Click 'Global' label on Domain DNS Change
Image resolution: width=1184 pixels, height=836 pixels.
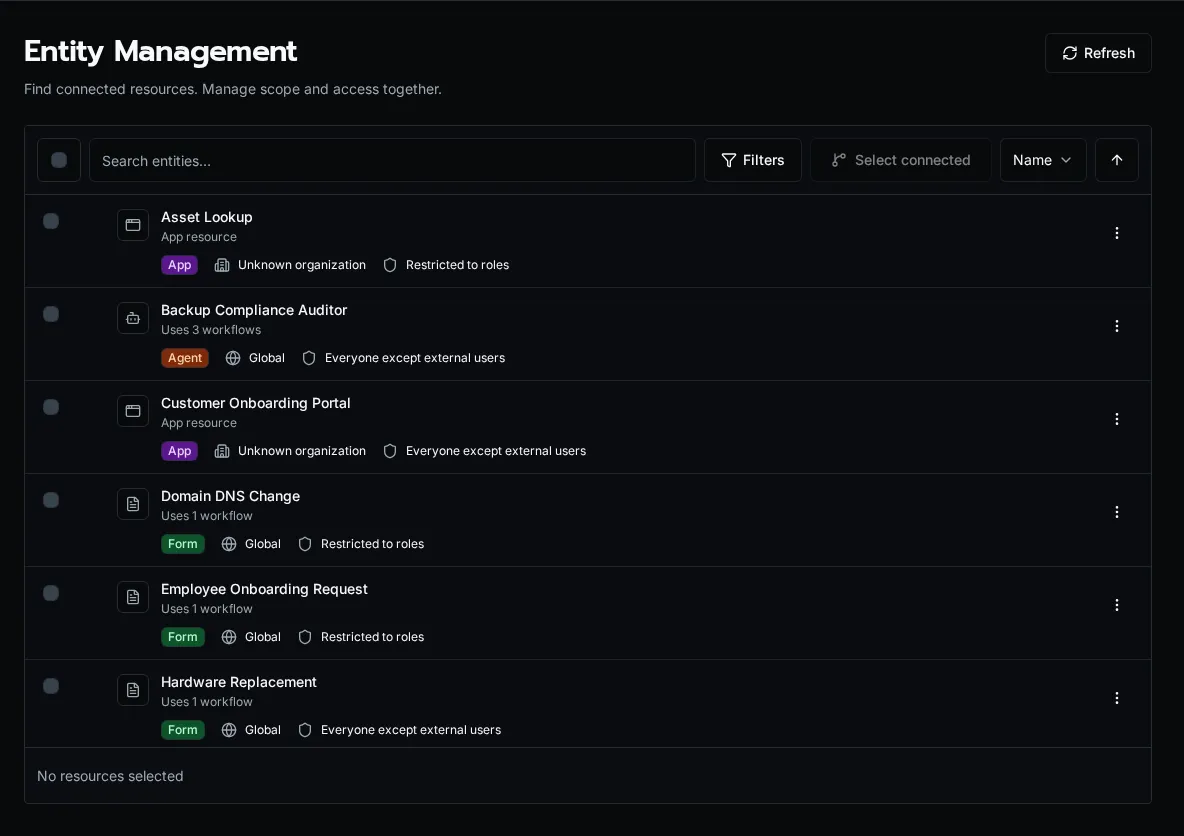coord(263,544)
